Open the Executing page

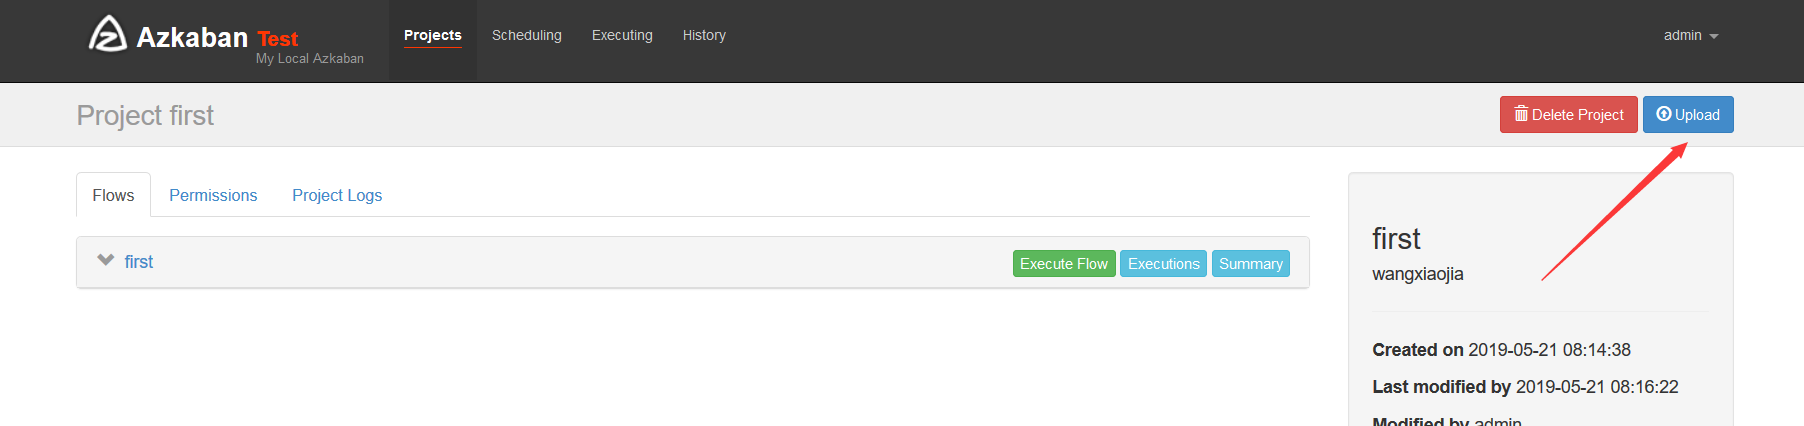tap(622, 35)
